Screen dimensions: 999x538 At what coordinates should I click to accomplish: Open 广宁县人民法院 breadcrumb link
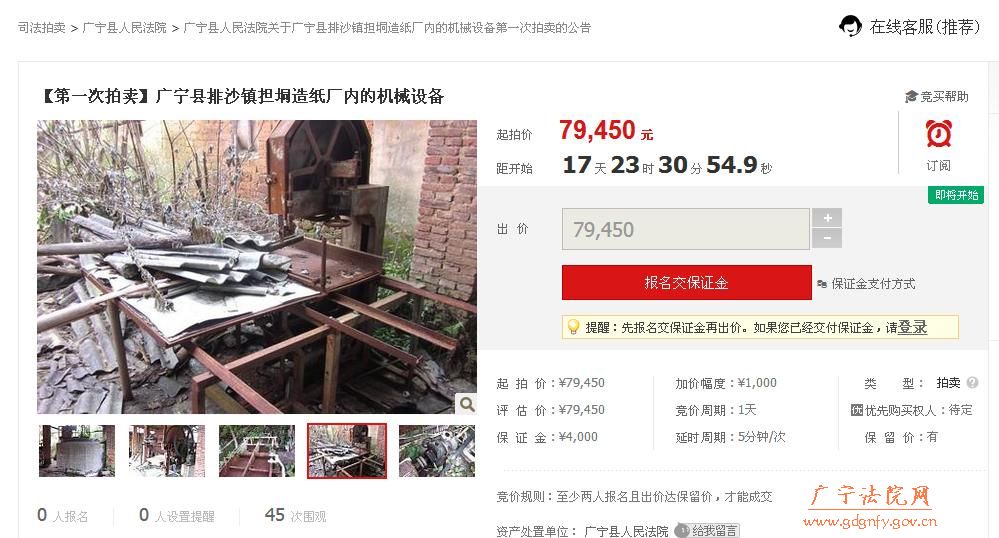pyautogui.click(x=125, y=27)
